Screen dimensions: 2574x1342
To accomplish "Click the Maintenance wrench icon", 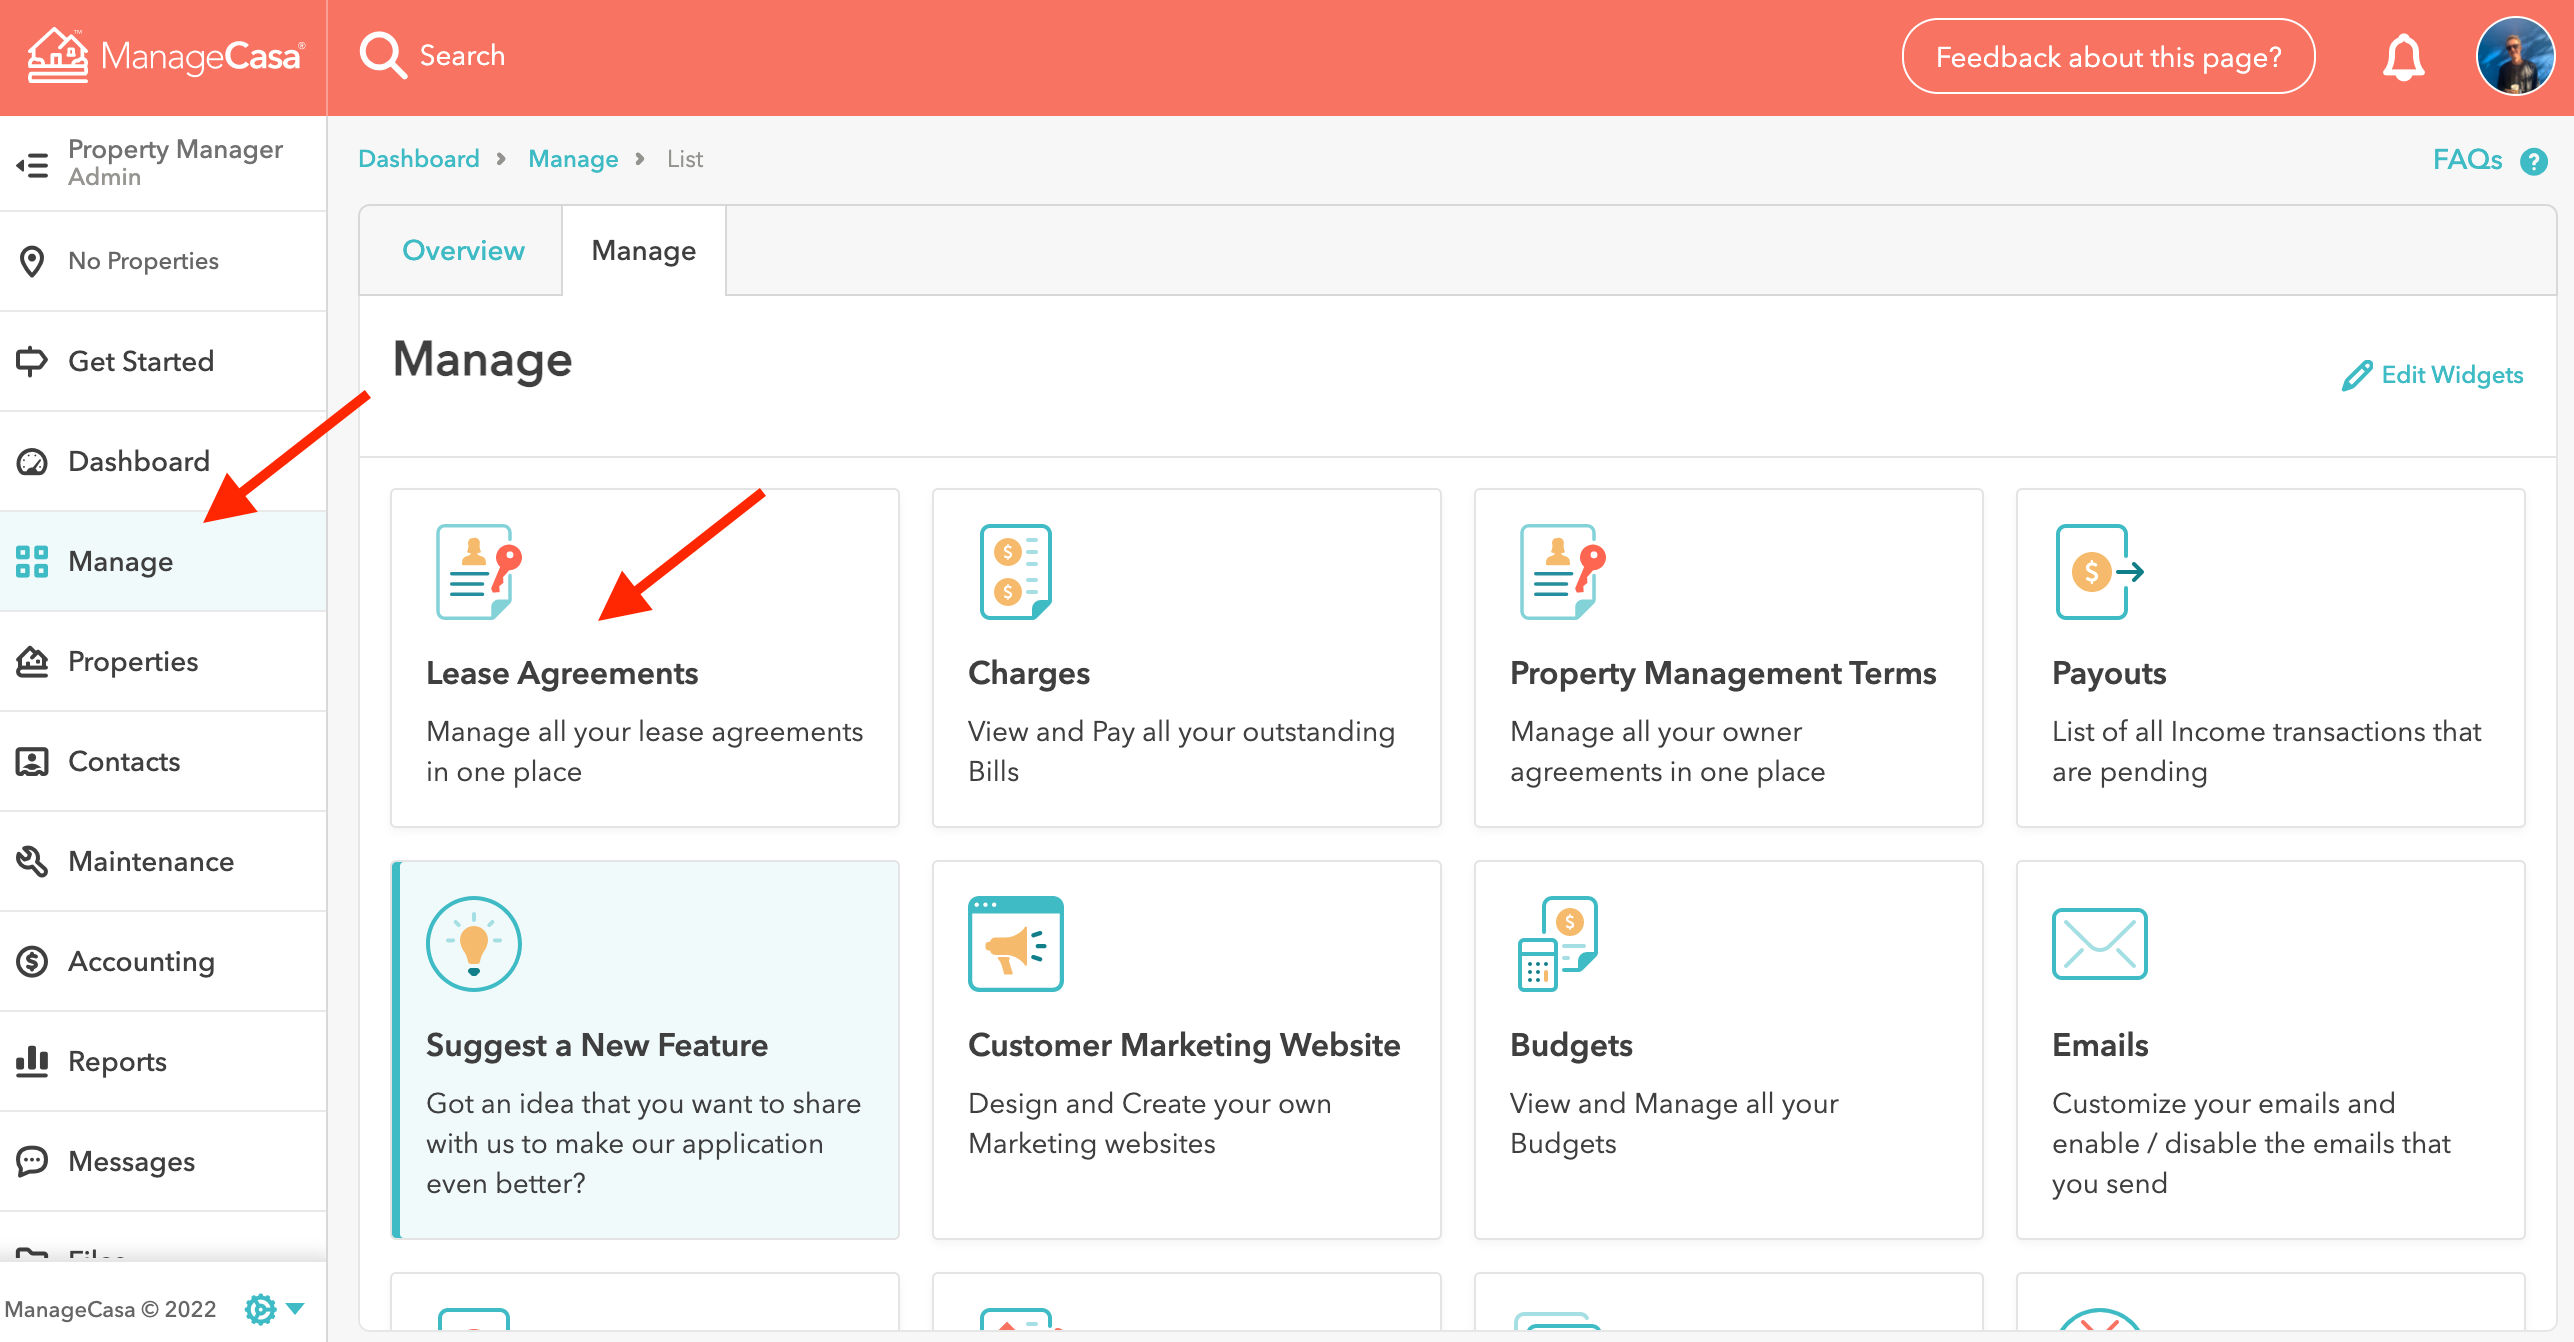I will (32, 861).
